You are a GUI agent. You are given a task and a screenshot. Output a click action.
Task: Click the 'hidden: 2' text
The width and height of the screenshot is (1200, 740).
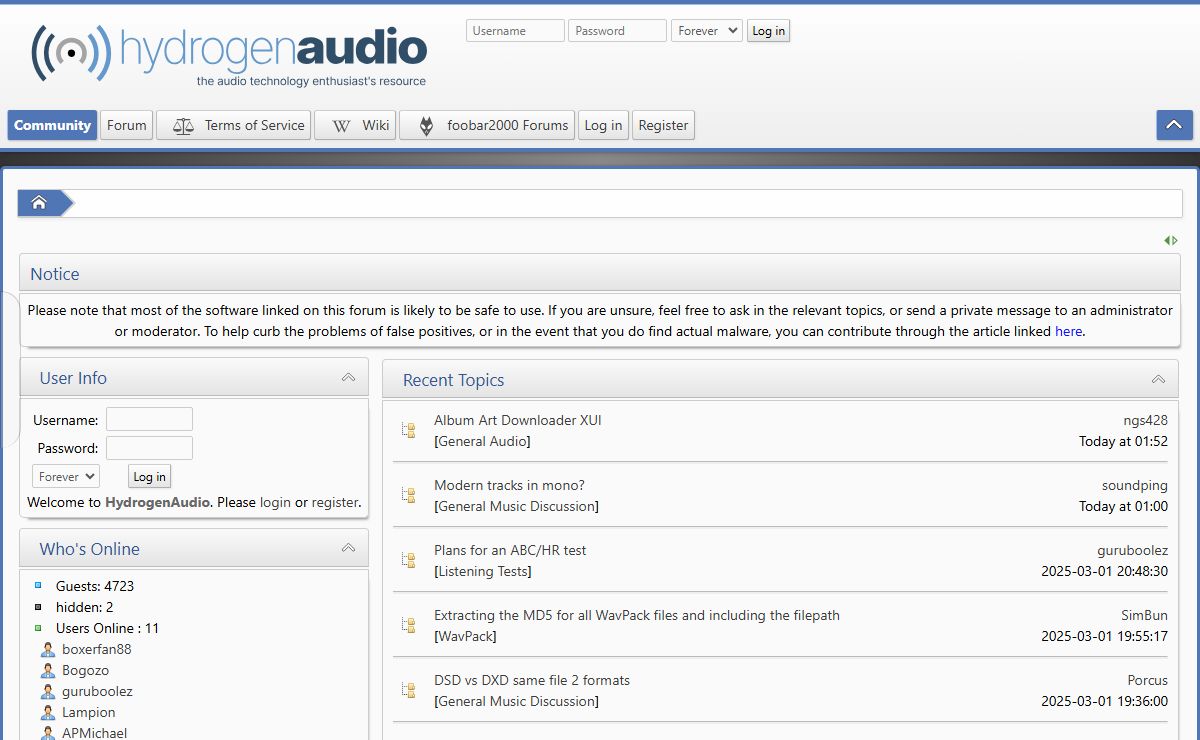(85, 607)
